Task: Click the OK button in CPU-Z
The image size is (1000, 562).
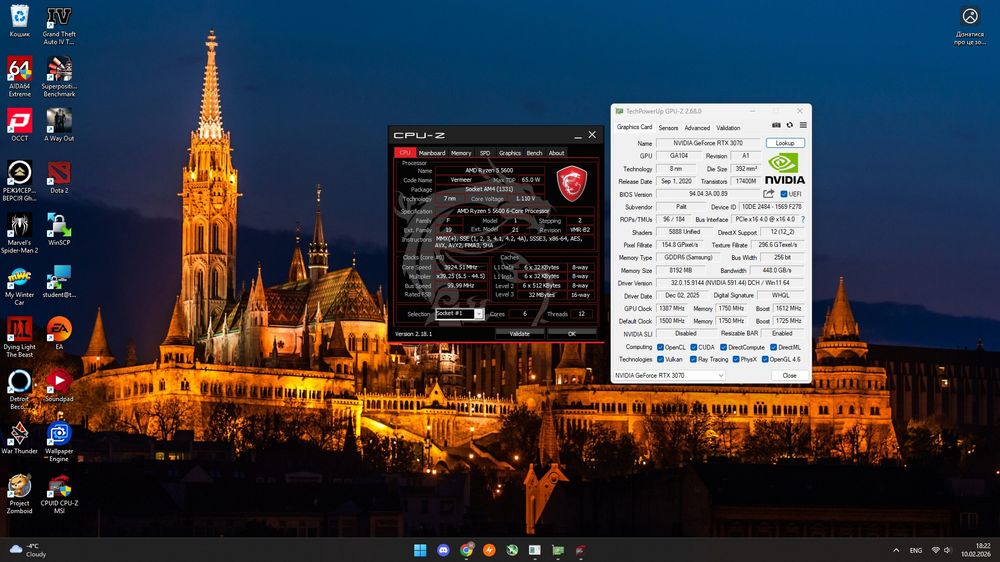Action: [x=572, y=334]
